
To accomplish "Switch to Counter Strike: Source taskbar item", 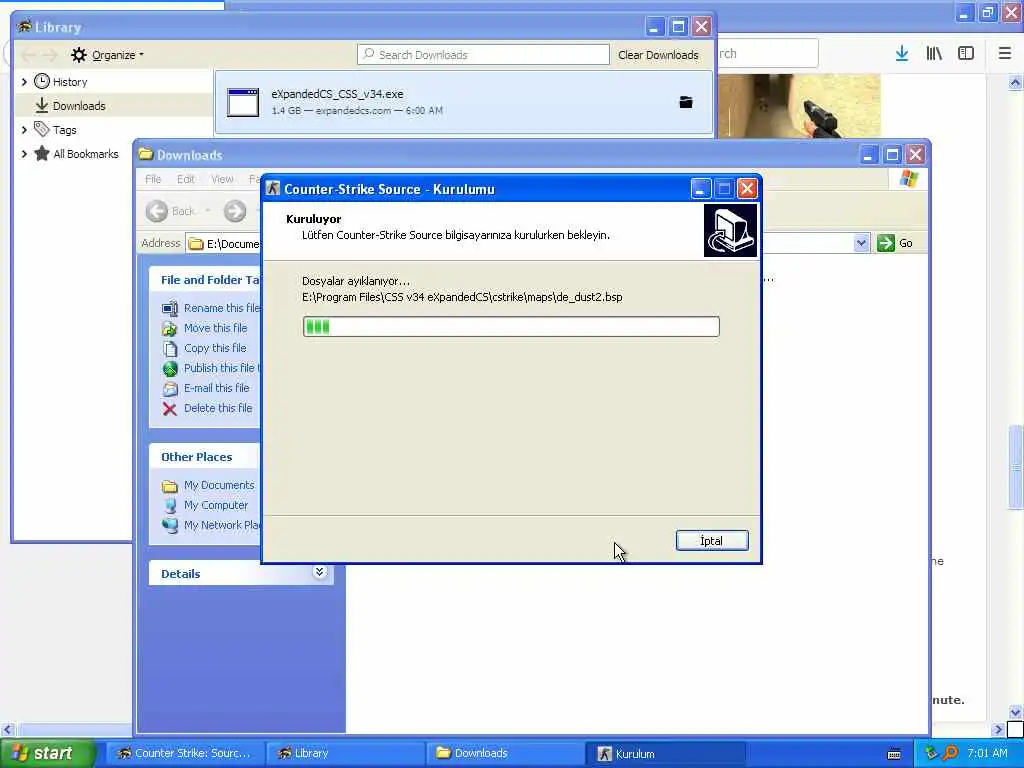I will pos(185,753).
